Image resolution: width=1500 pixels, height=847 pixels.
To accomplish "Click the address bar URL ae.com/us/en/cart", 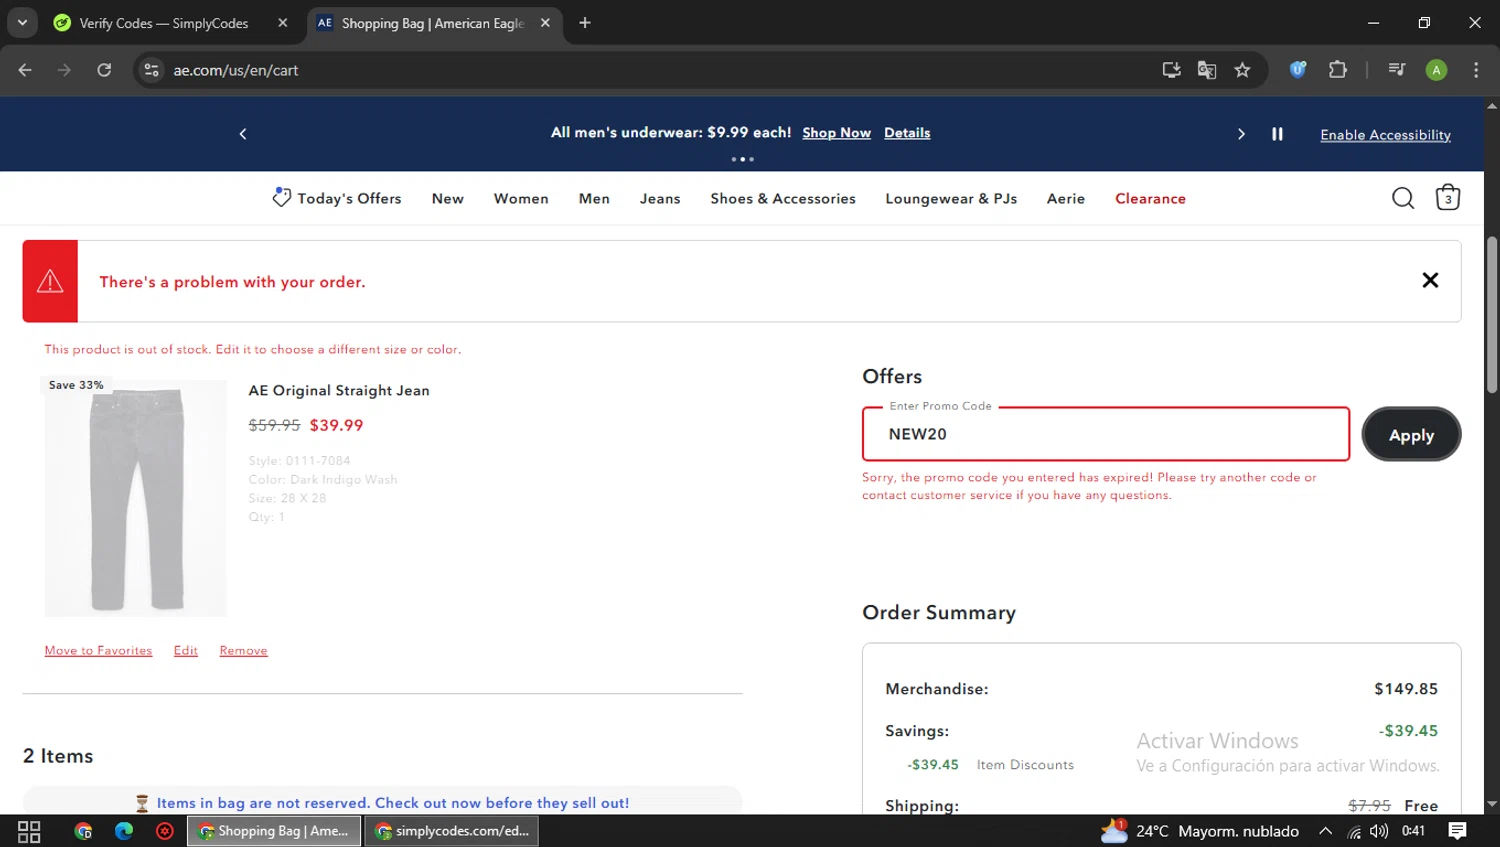I will pyautogui.click(x=236, y=70).
